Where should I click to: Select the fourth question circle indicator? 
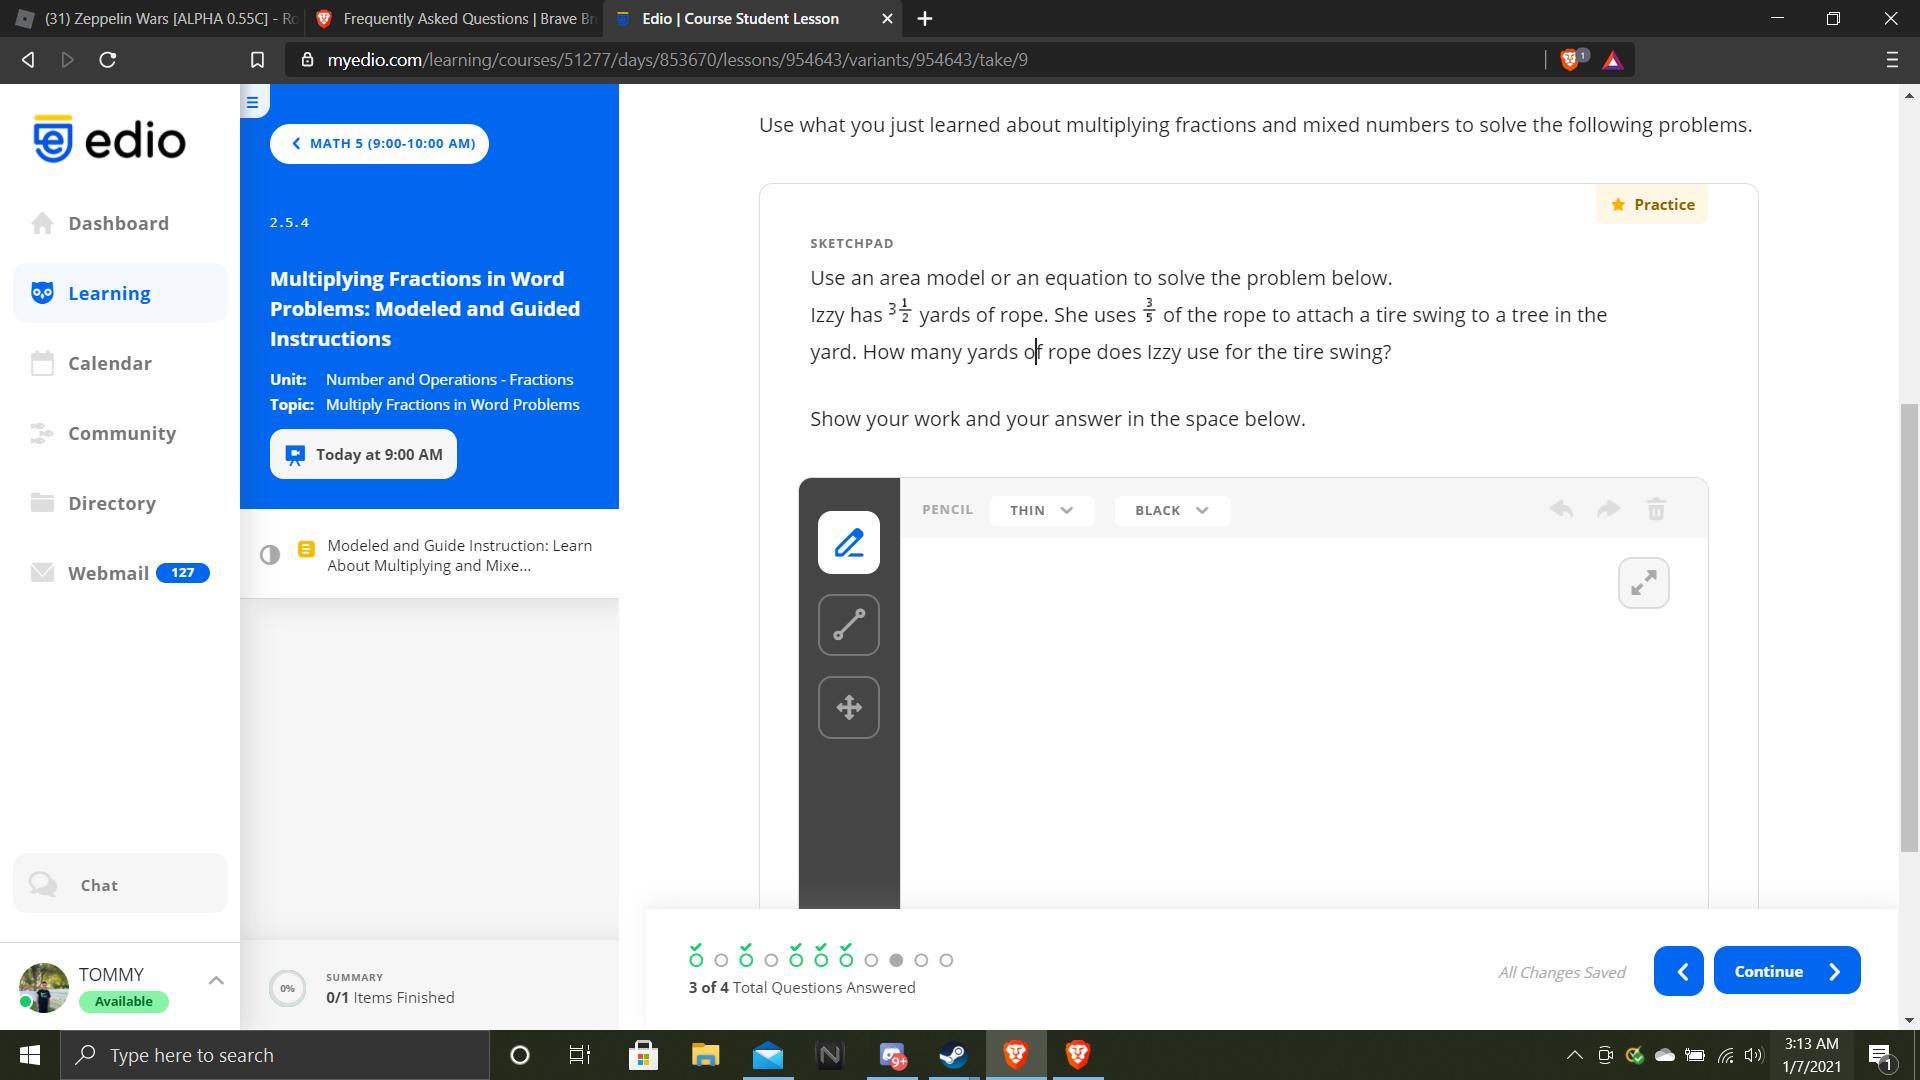click(771, 961)
